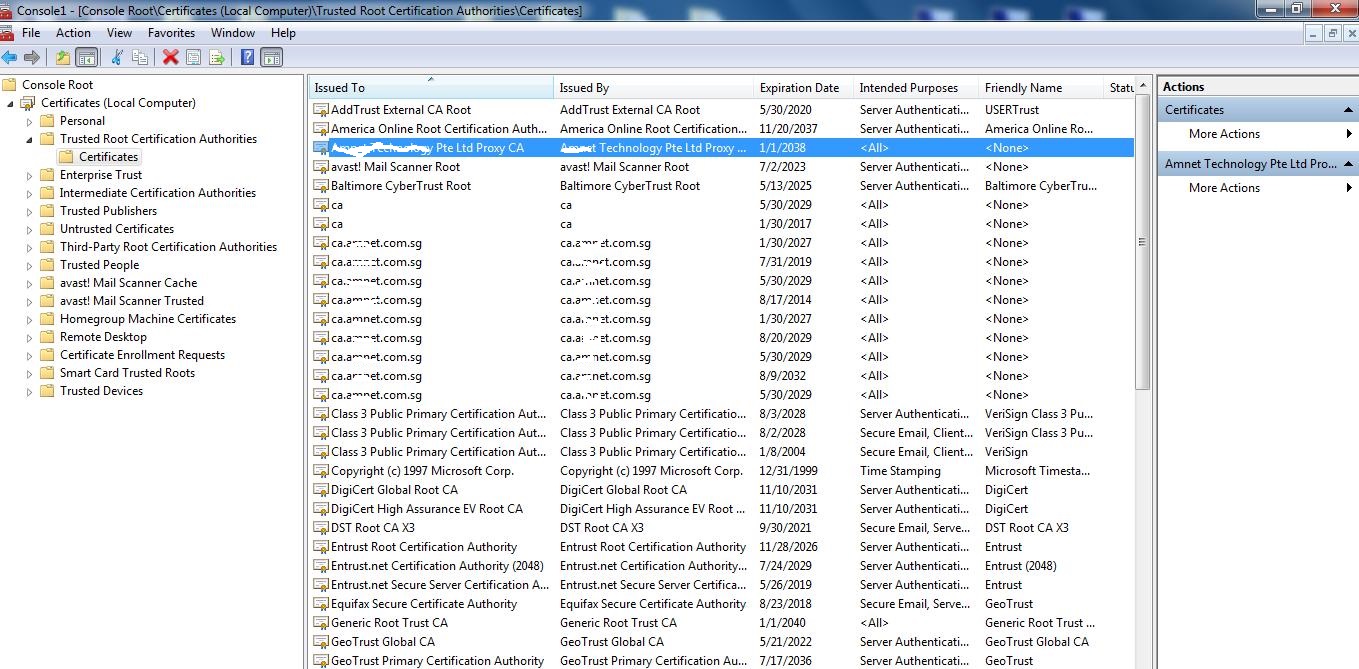Click America Online Root certificate icon
This screenshot has height=669, width=1359.
320,129
